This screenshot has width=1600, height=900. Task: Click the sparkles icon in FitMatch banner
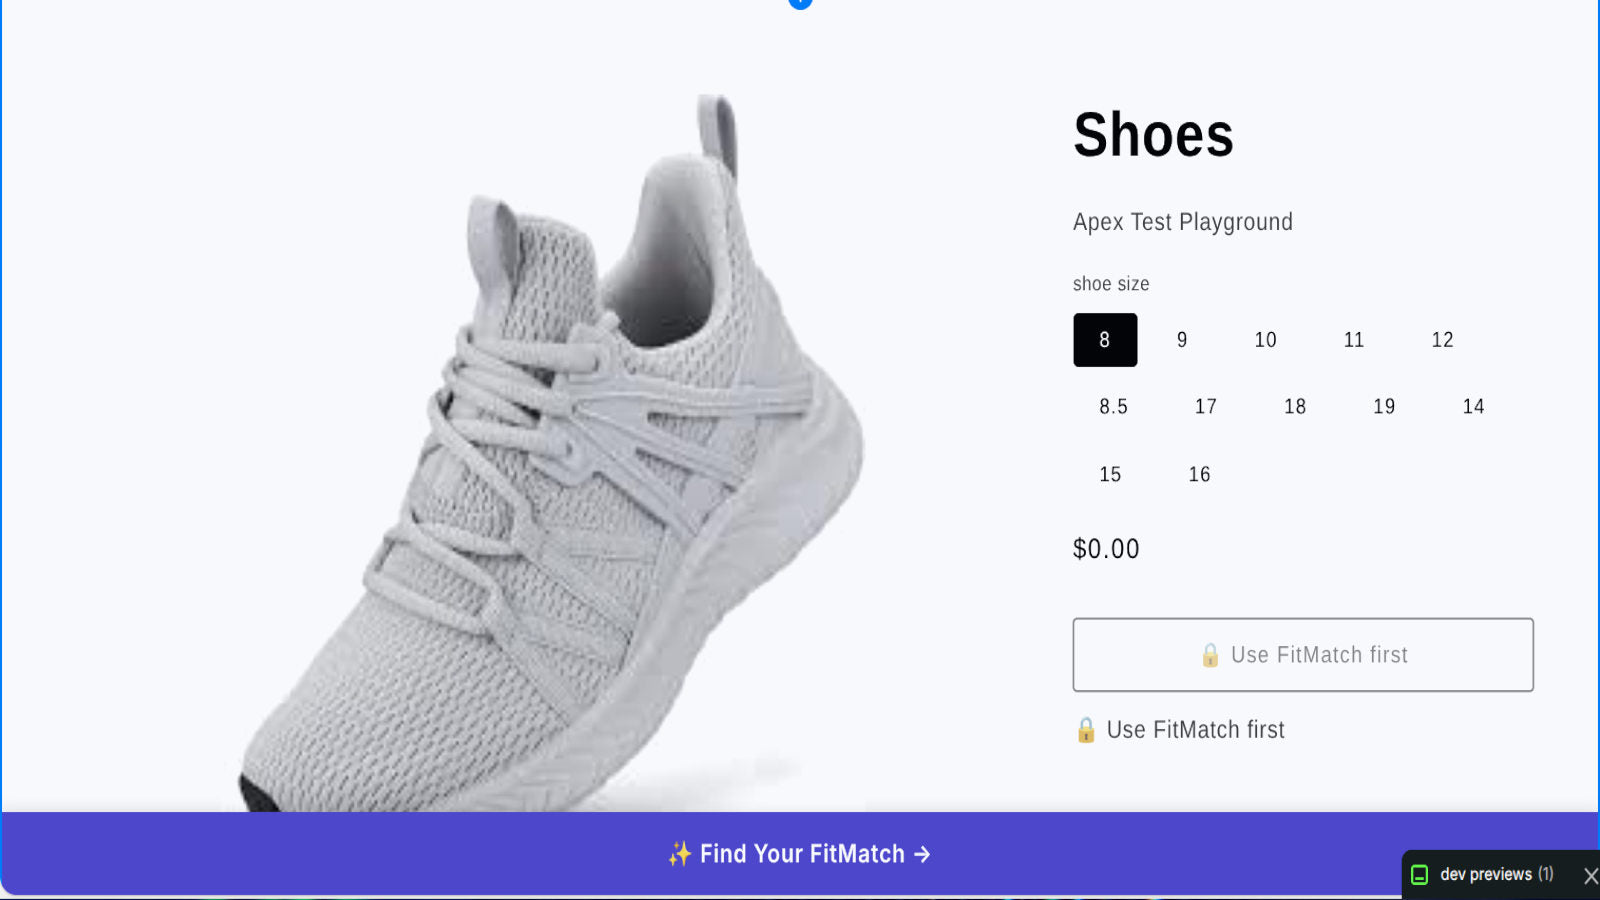(x=680, y=854)
